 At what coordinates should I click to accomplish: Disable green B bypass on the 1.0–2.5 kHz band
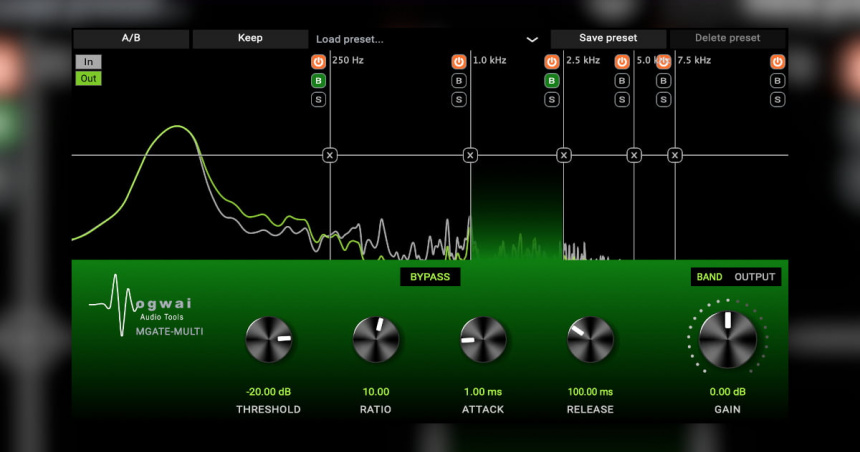tap(551, 81)
